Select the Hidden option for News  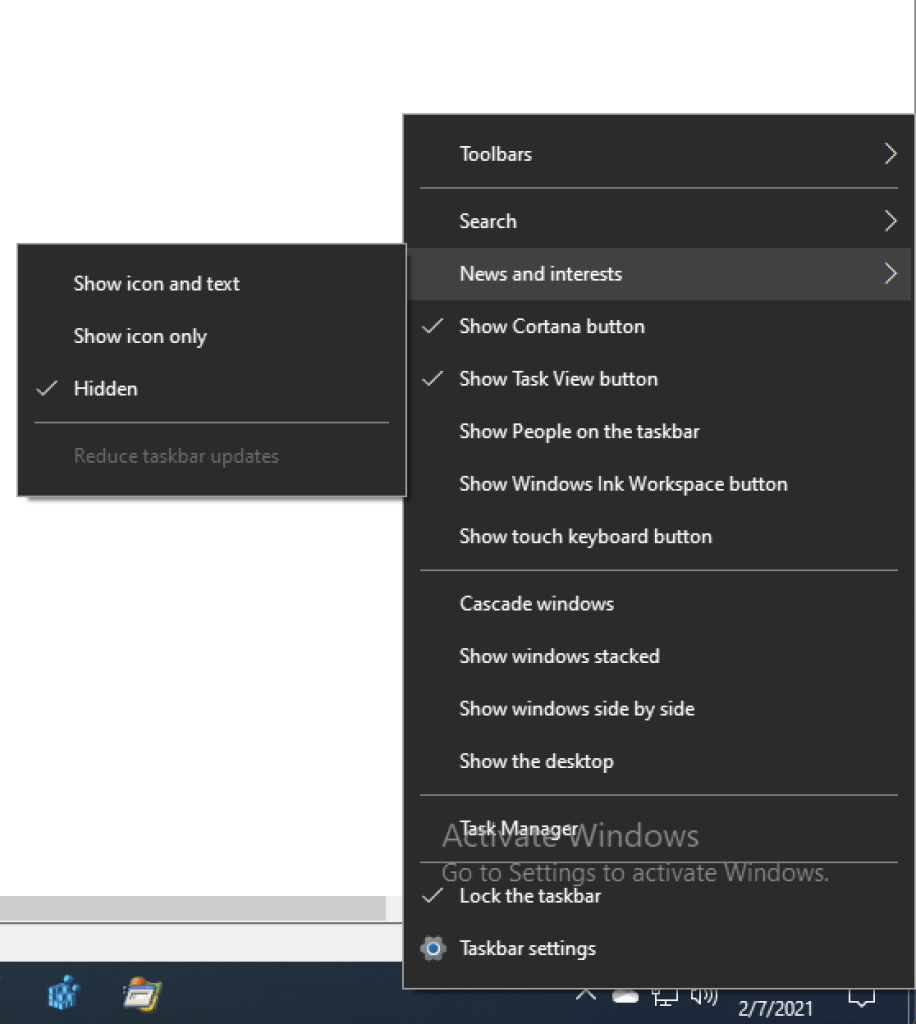[105, 389]
